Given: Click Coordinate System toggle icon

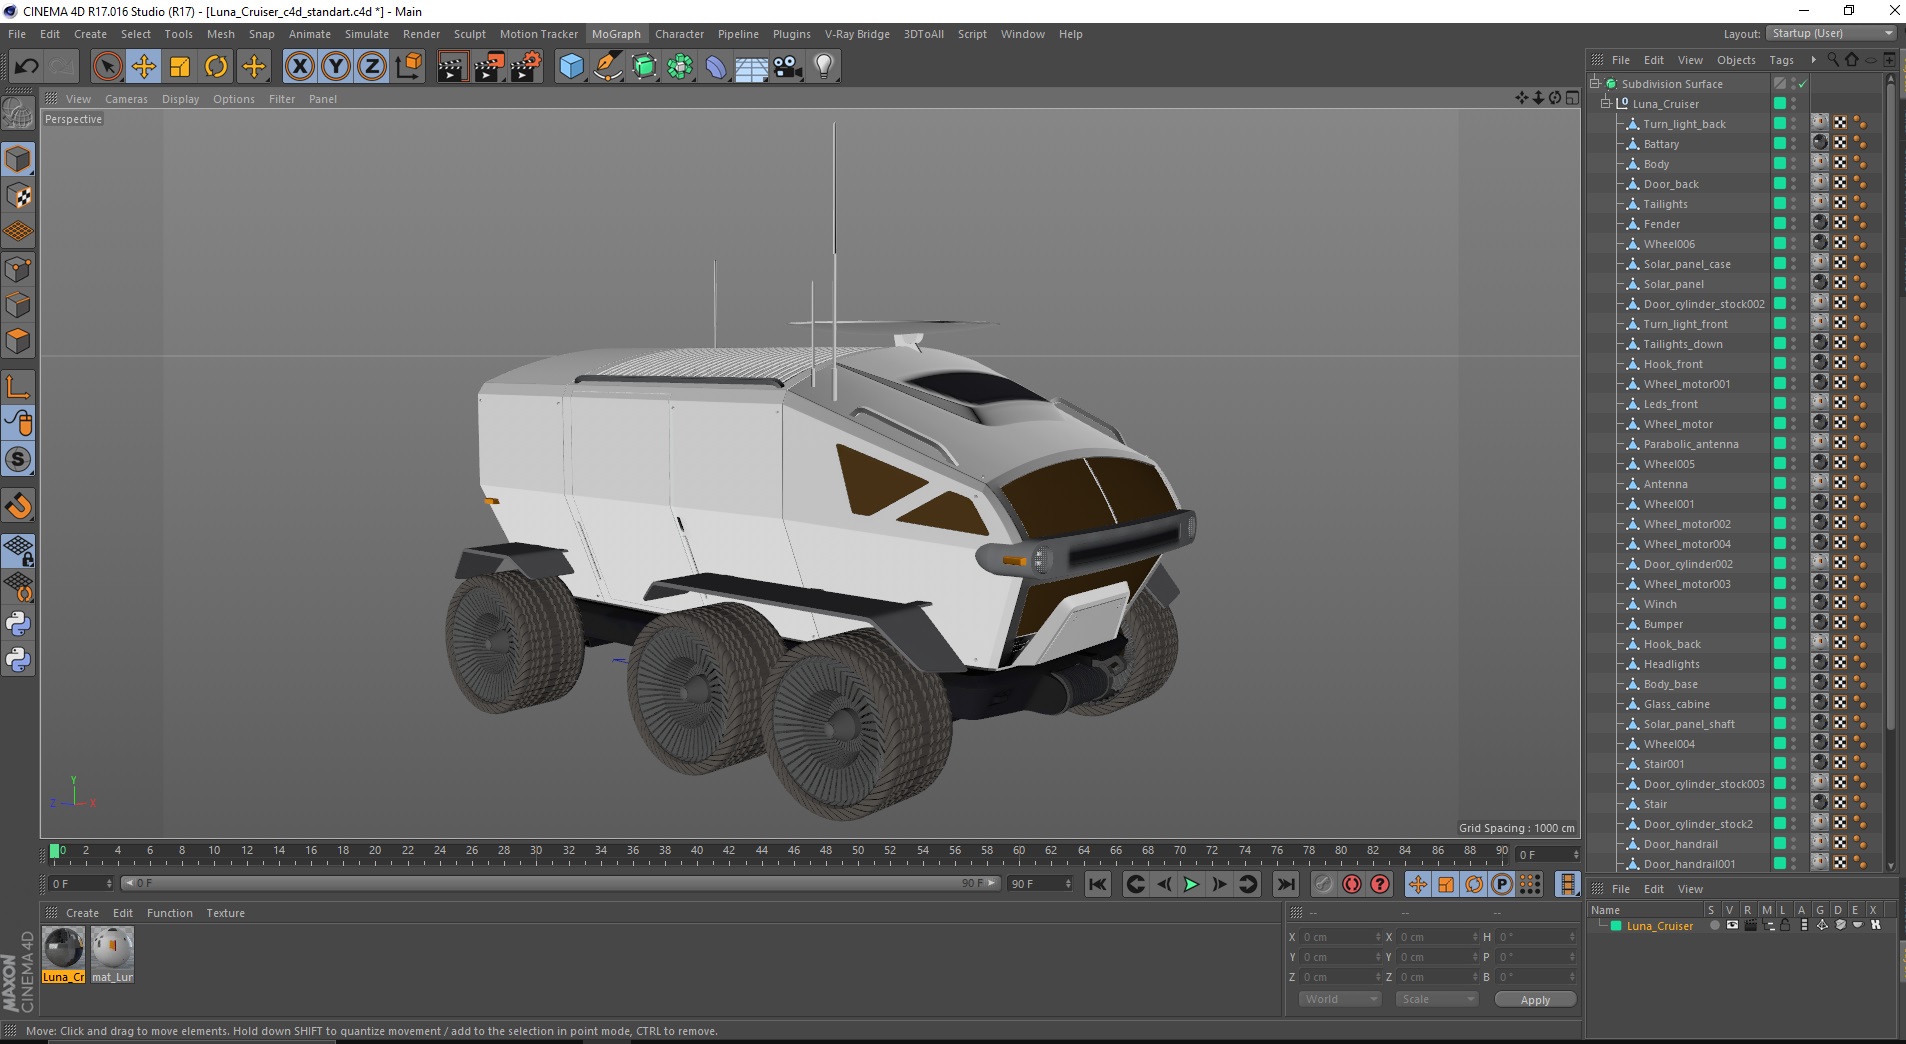Looking at the screenshot, I should pos(408,67).
